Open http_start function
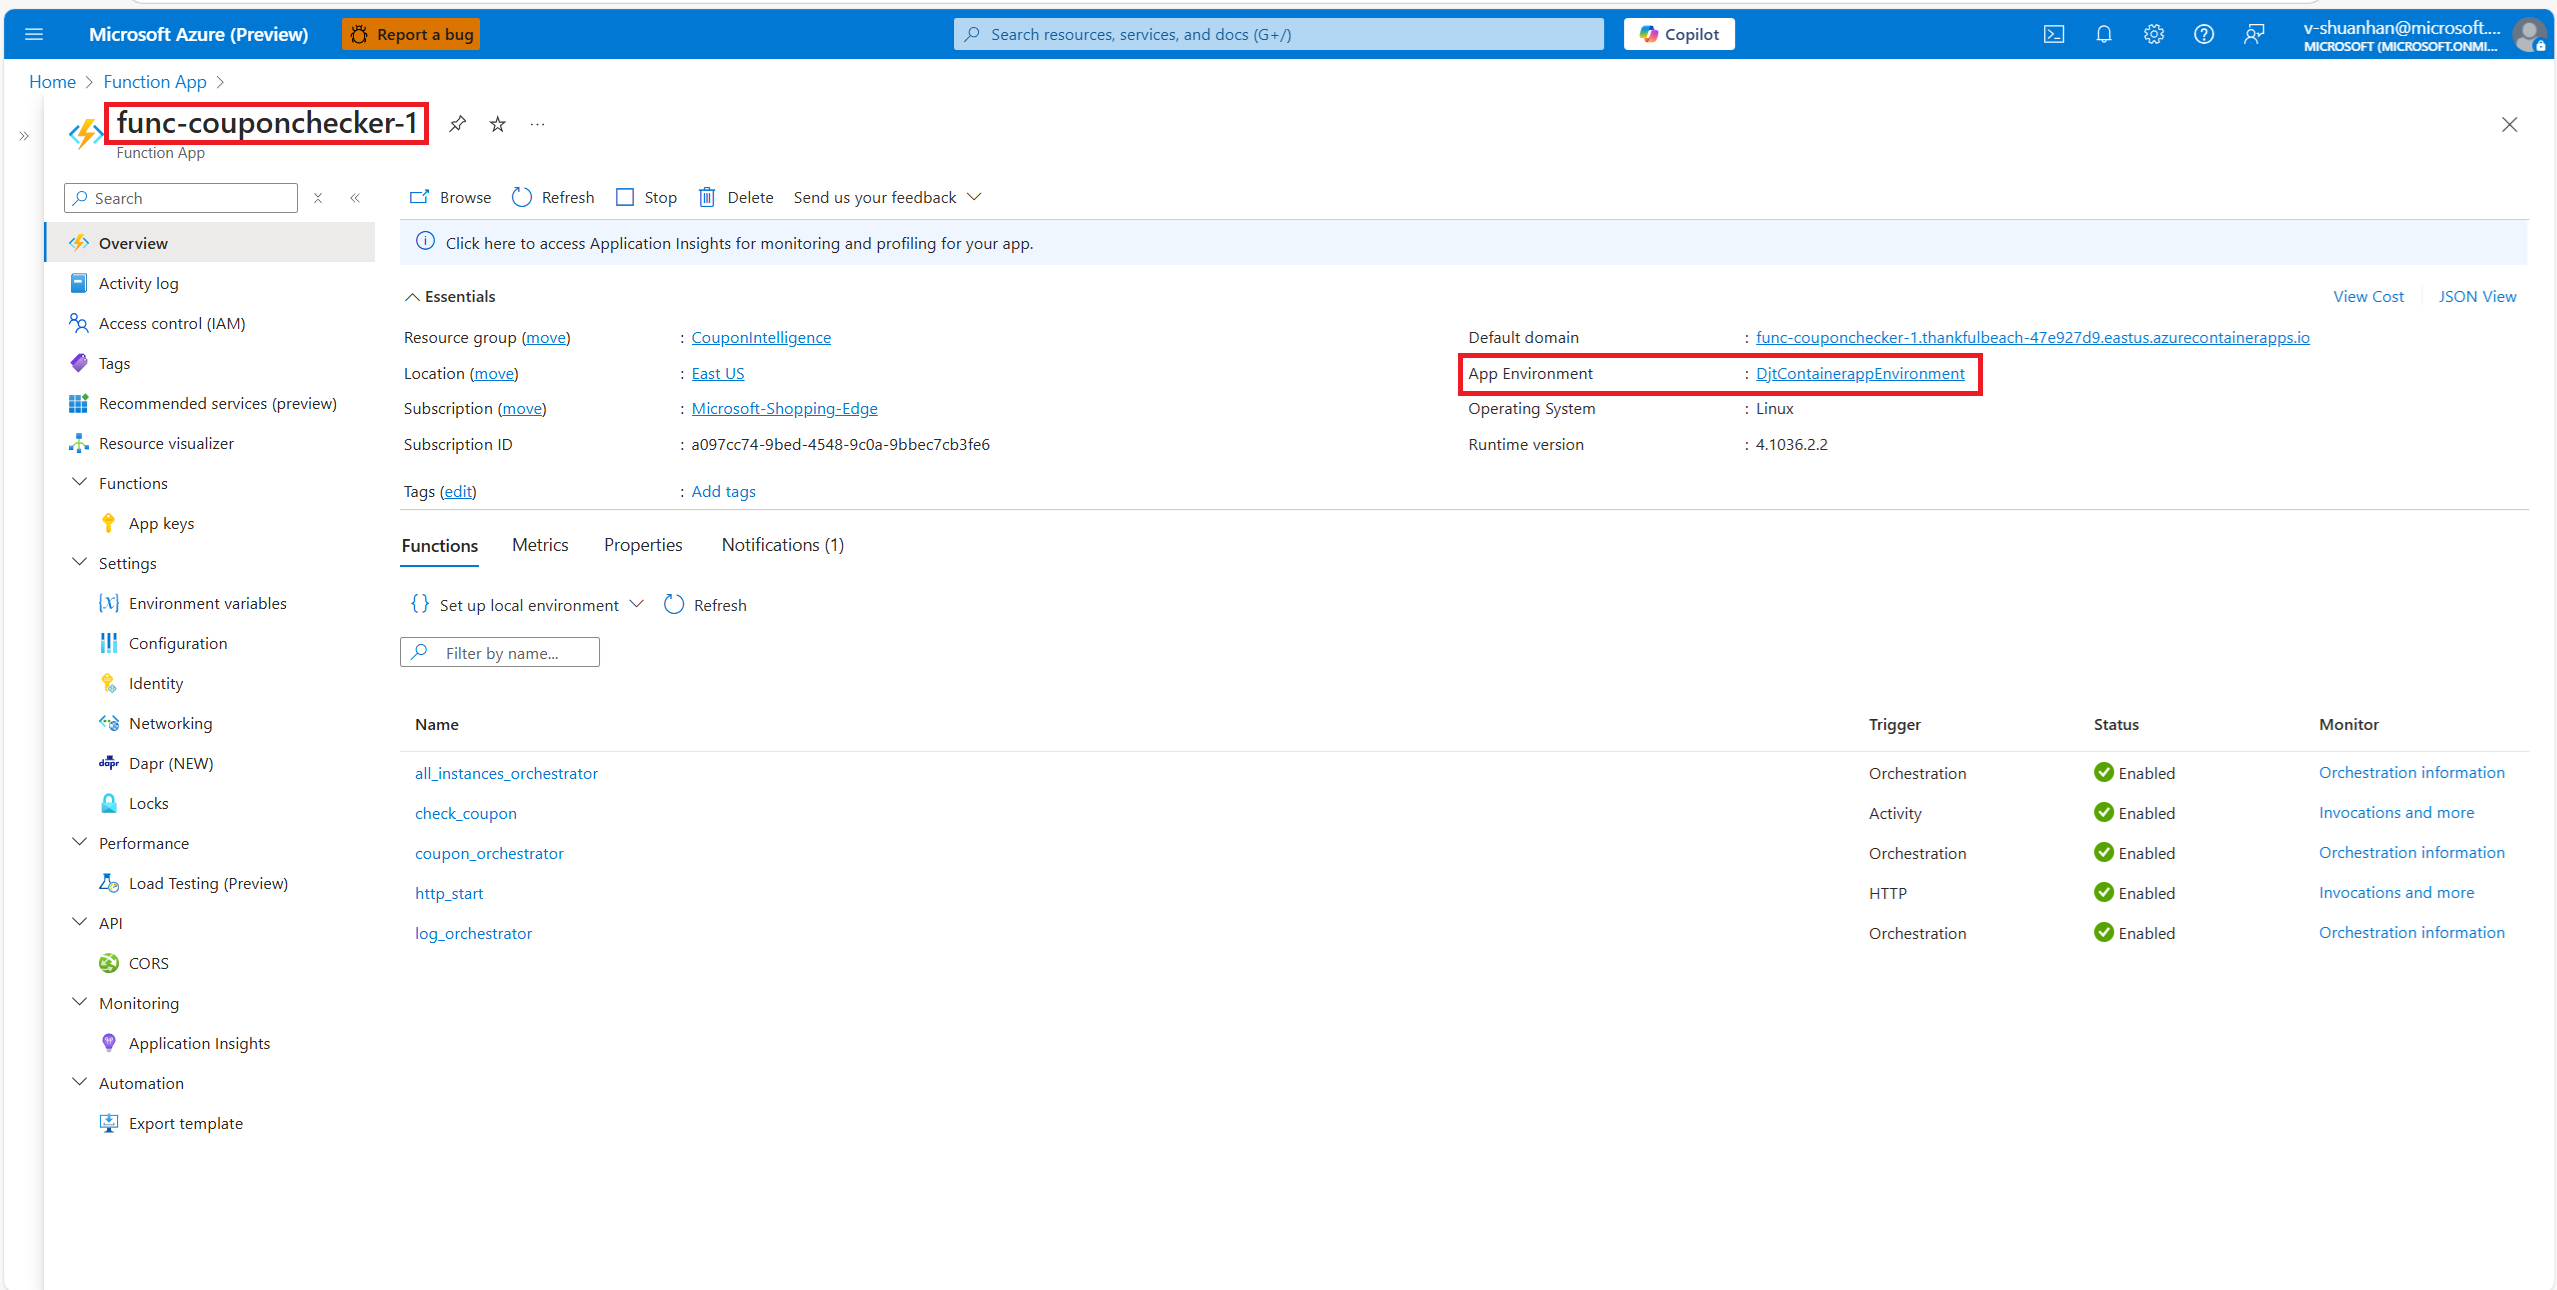This screenshot has width=2557, height=1290. [x=449, y=893]
